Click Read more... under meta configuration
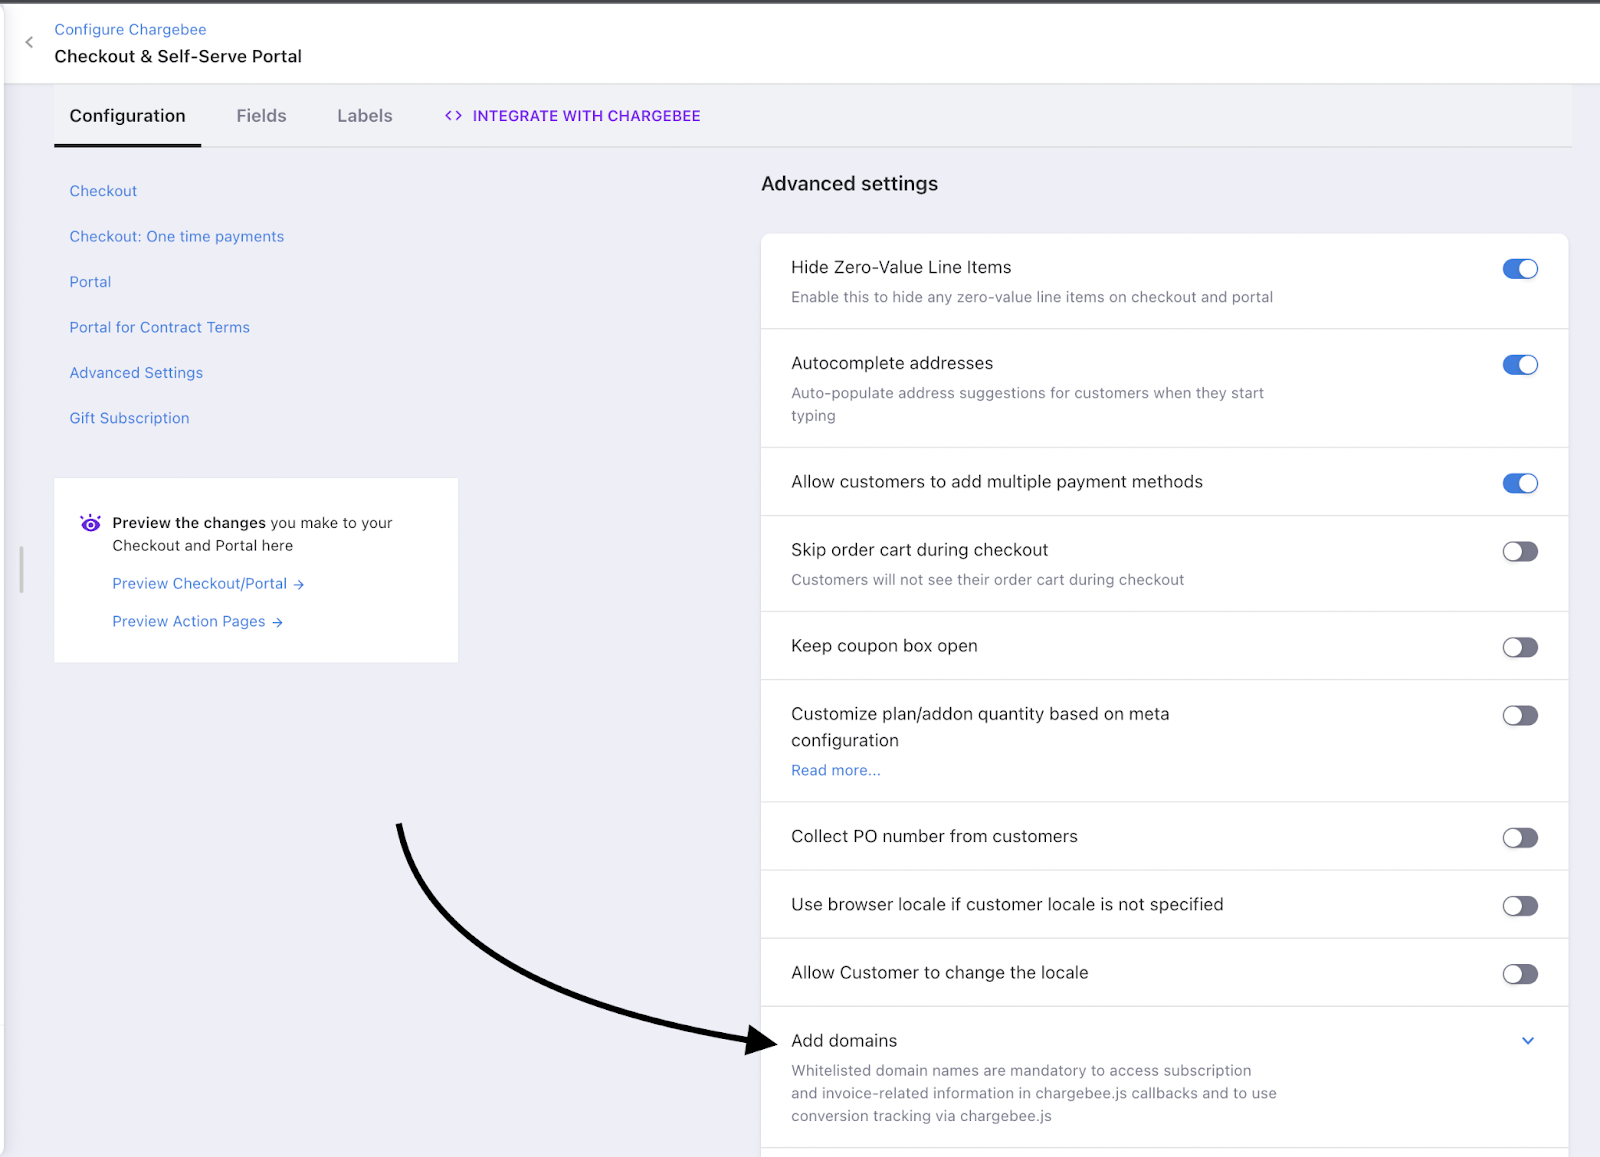Image resolution: width=1600 pixels, height=1157 pixels. coord(835,771)
